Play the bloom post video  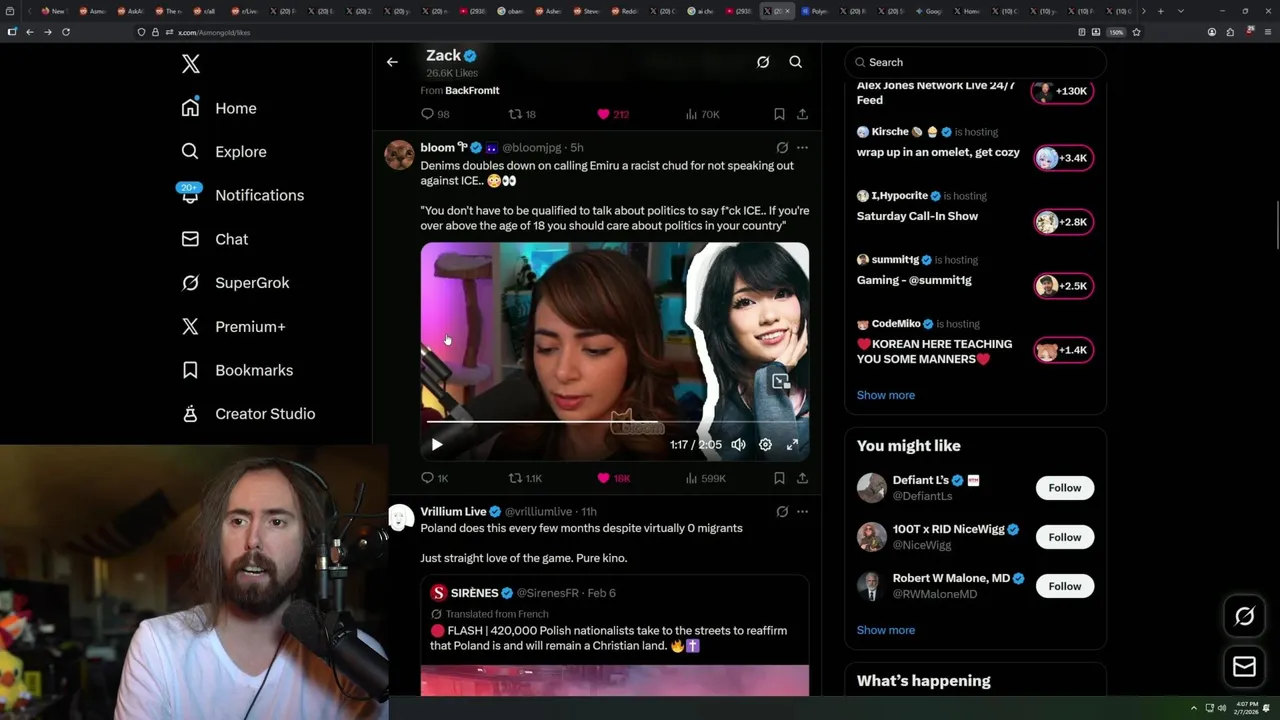point(437,445)
